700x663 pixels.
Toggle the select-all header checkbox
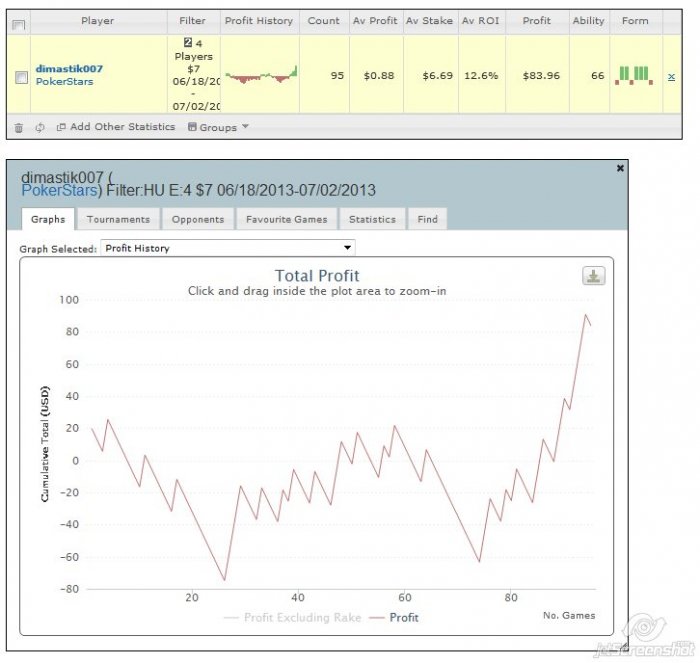17,23
